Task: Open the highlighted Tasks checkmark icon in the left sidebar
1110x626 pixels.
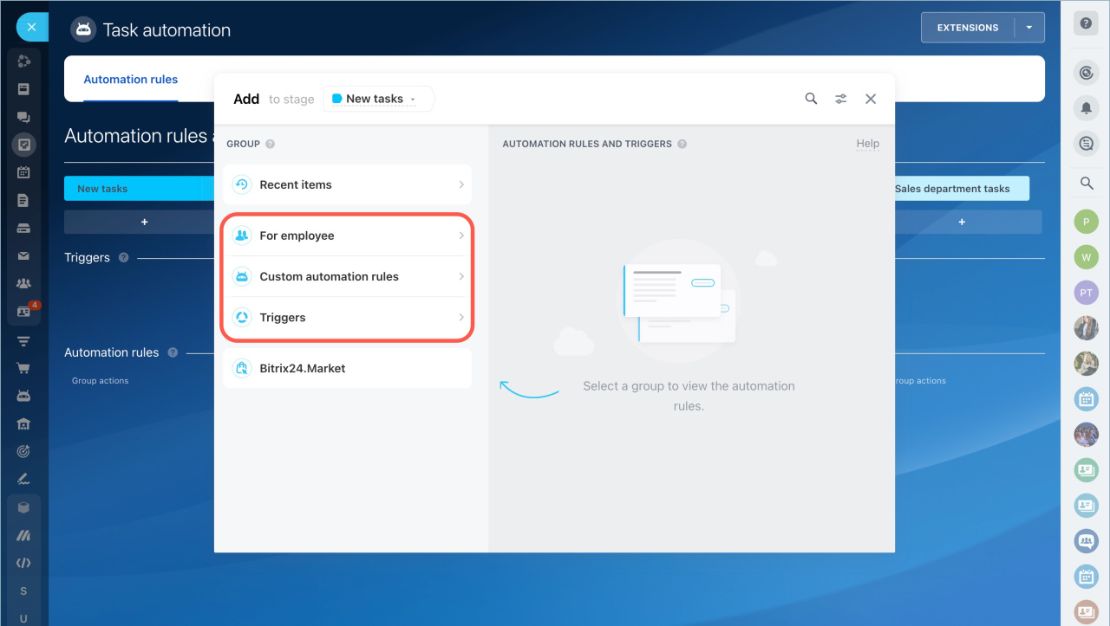Action: click(x=23, y=145)
